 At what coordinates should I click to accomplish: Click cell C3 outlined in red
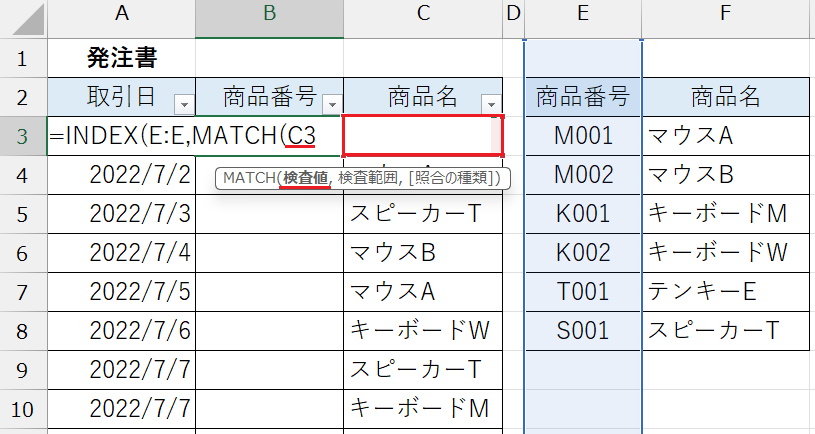click(423, 136)
